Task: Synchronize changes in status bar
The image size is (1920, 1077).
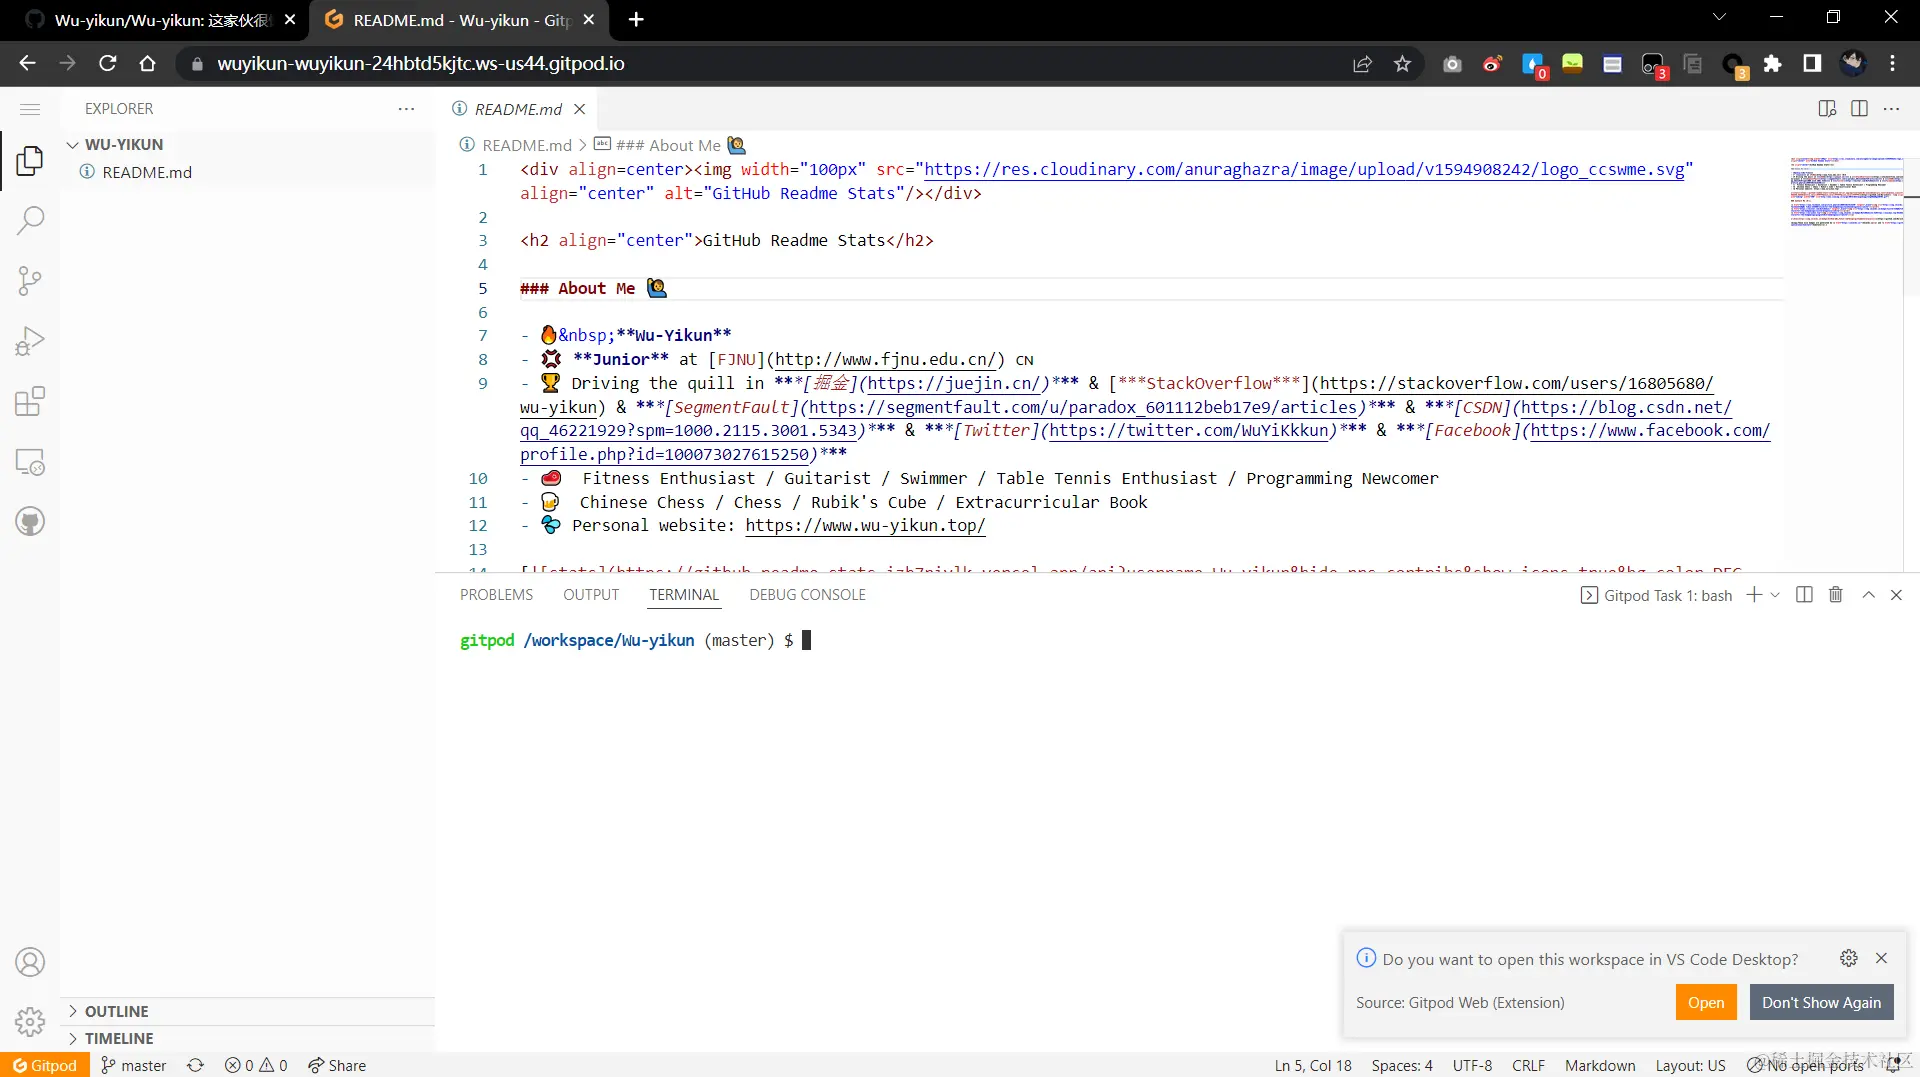Action: click(196, 1065)
